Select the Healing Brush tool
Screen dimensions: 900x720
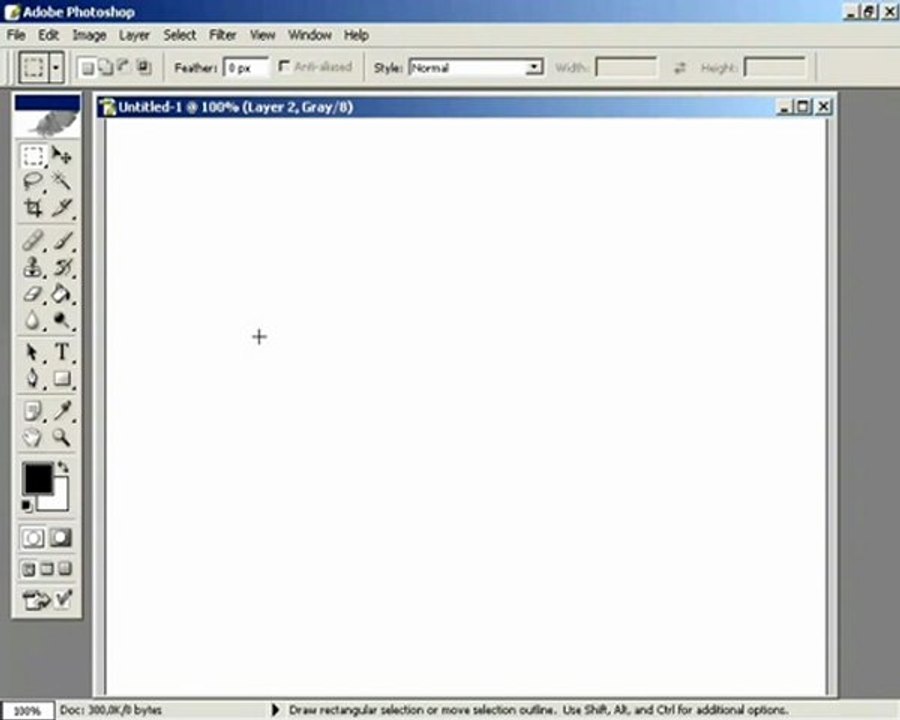pos(33,241)
